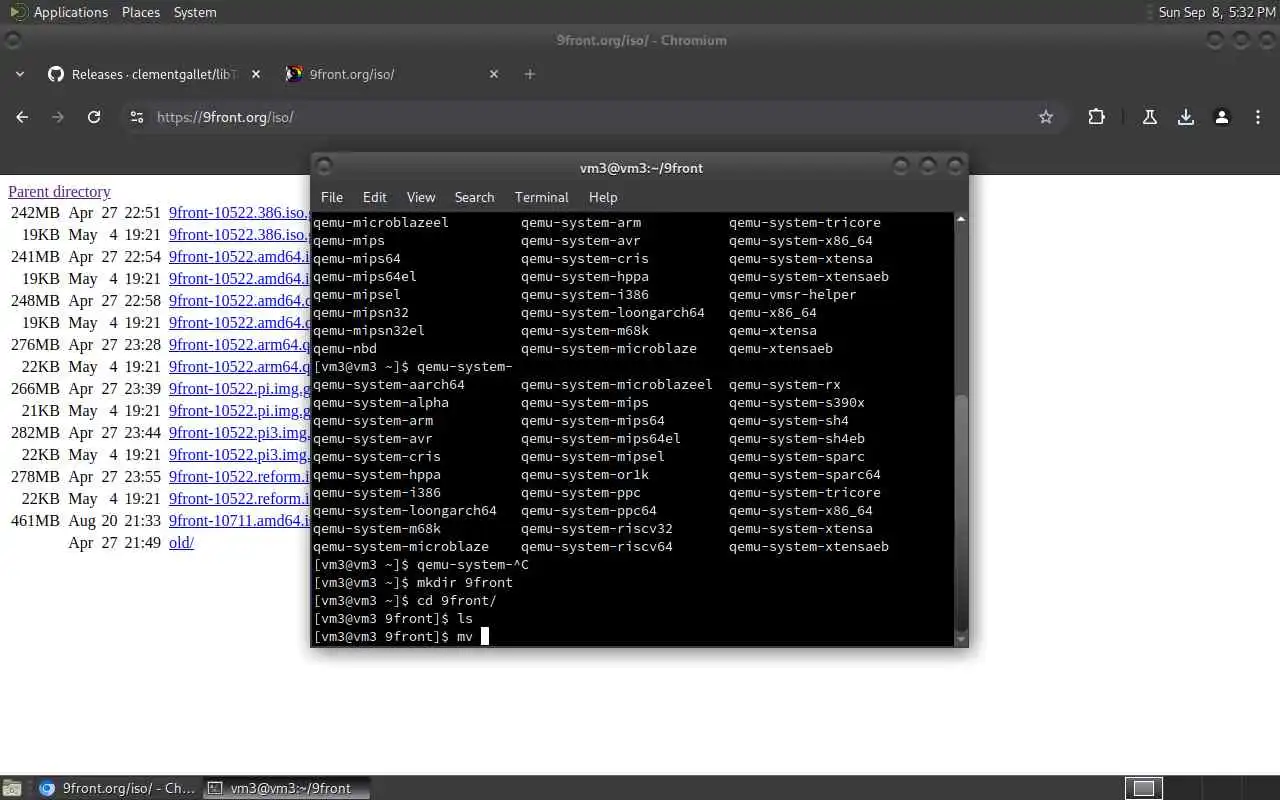This screenshot has width=1280, height=800.
Task: Open Chromium's three-dot menu
Action: click(x=1258, y=117)
